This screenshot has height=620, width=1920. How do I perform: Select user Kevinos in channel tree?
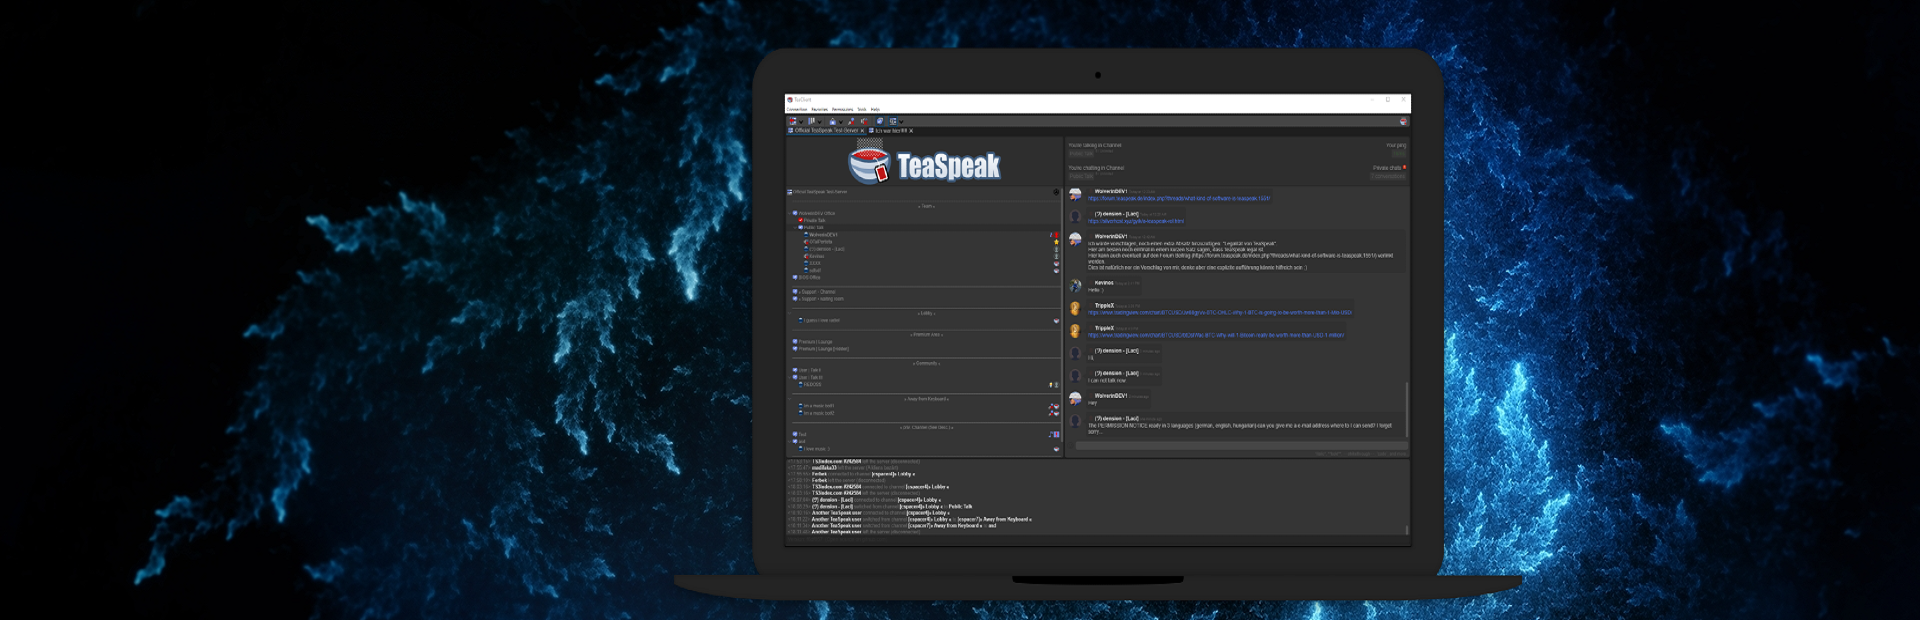pyautogui.click(x=816, y=256)
